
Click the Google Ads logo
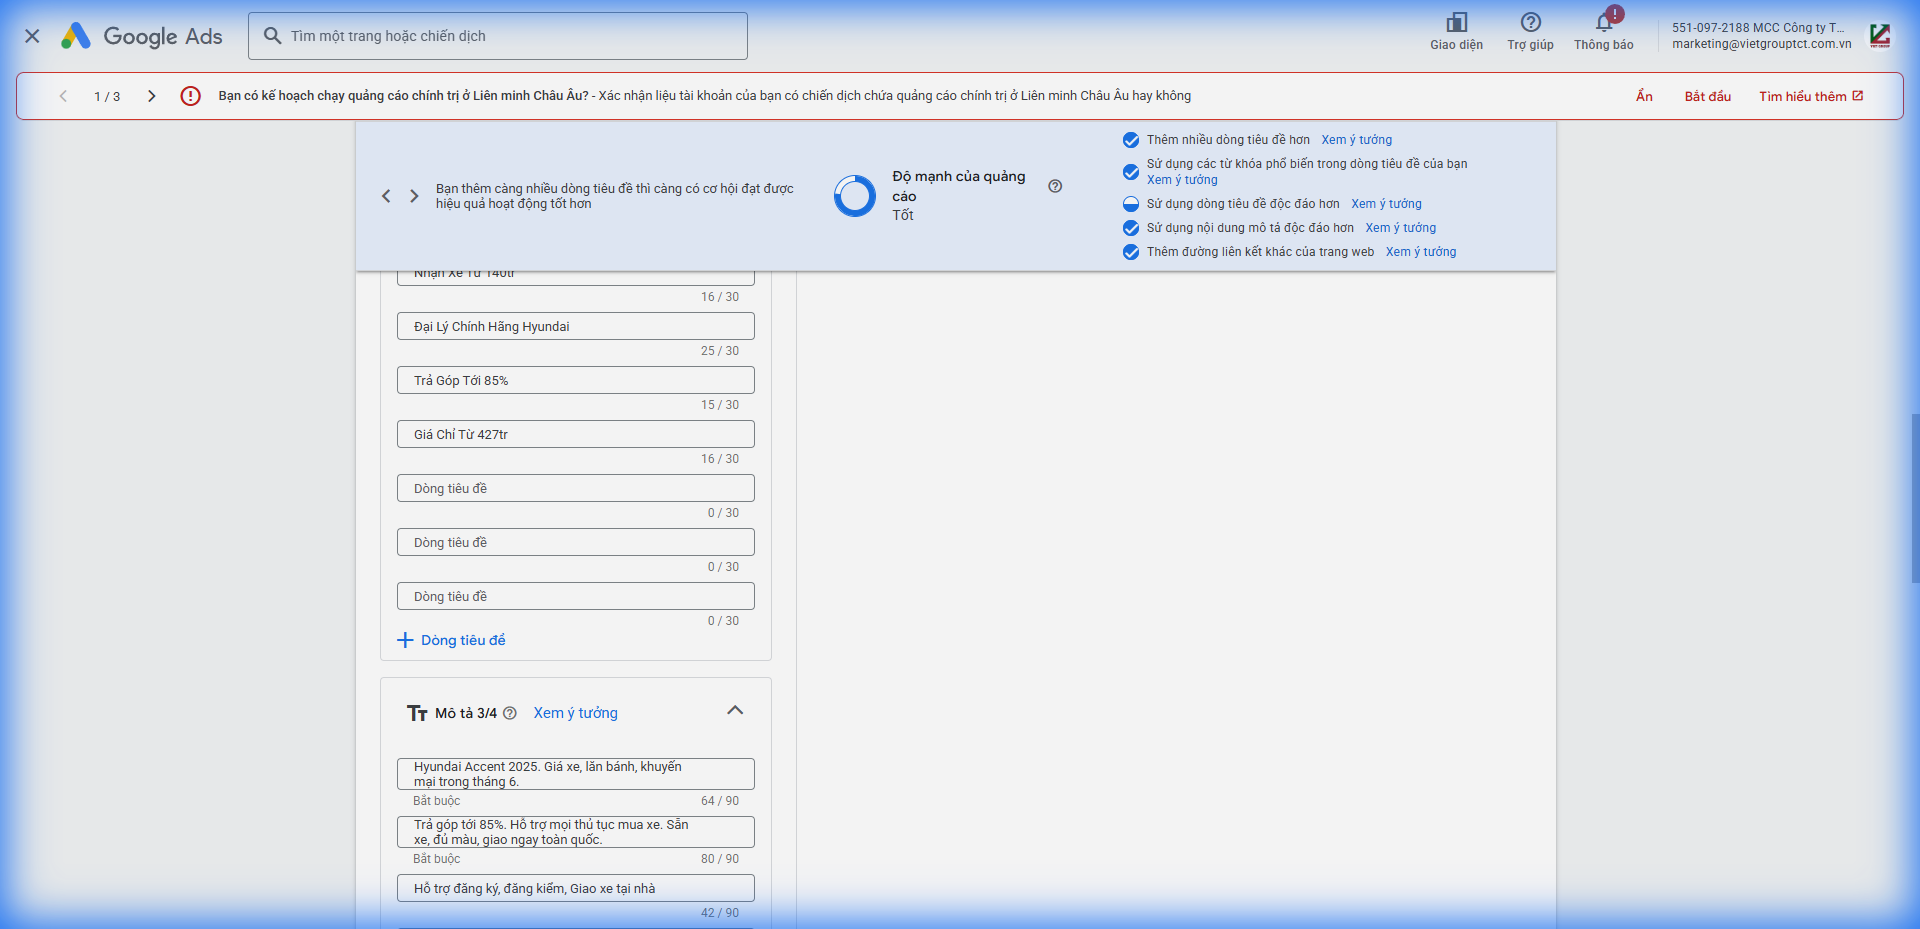142,36
